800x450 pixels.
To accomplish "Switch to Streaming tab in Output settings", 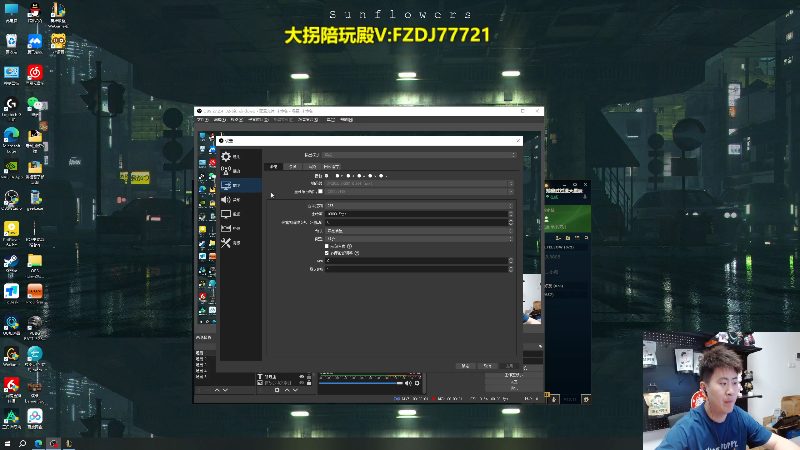I will pyautogui.click(x=273, y=167).
